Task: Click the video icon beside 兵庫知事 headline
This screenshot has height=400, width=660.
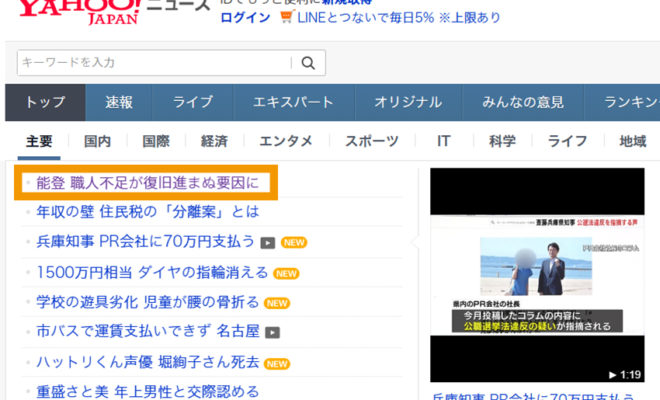Action: pyautogui.click(x=267, y=242)
